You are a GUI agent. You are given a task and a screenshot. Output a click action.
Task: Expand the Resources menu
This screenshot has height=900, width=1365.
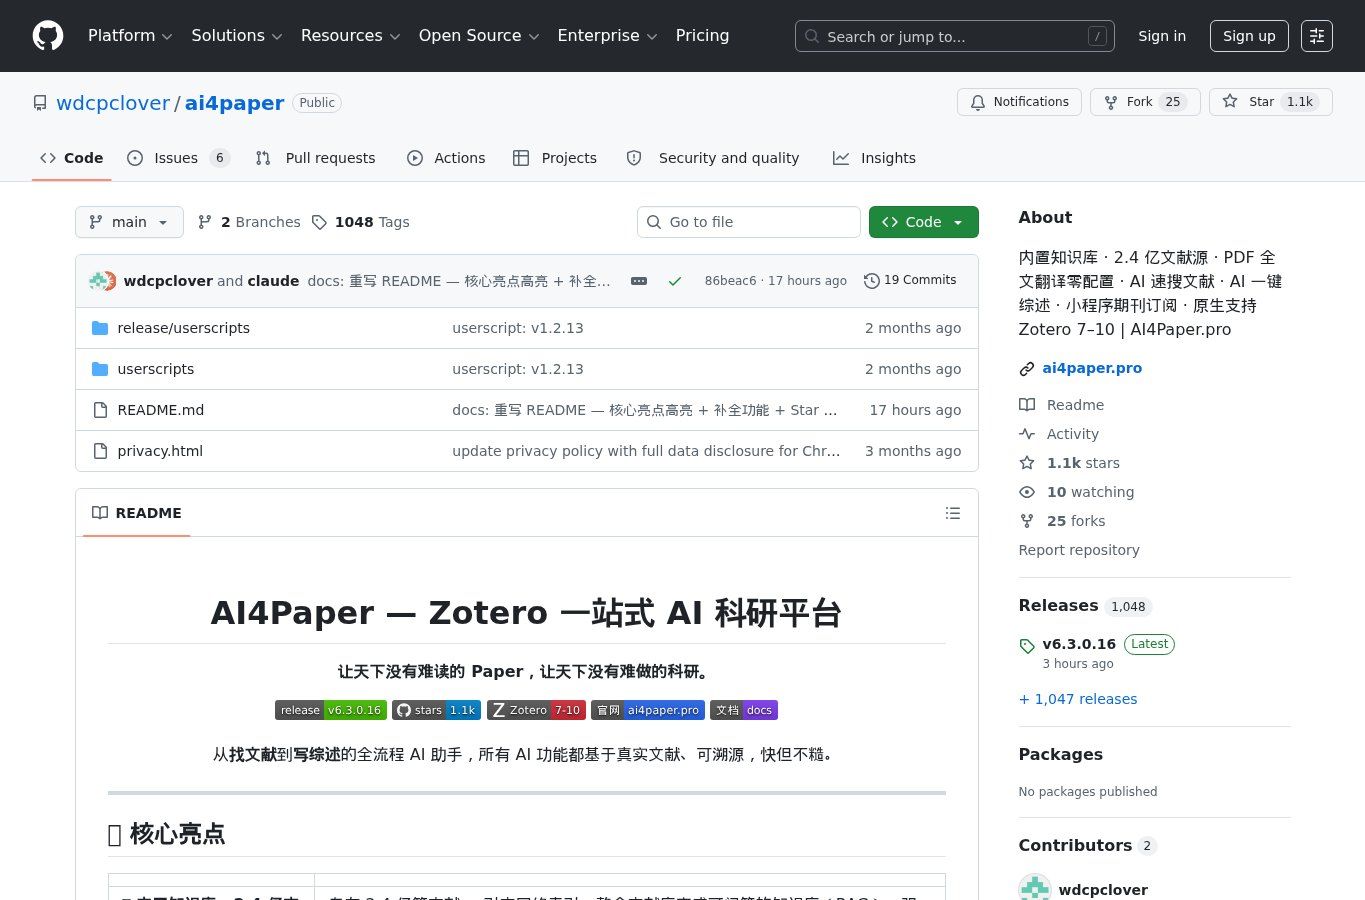point(350,36)
